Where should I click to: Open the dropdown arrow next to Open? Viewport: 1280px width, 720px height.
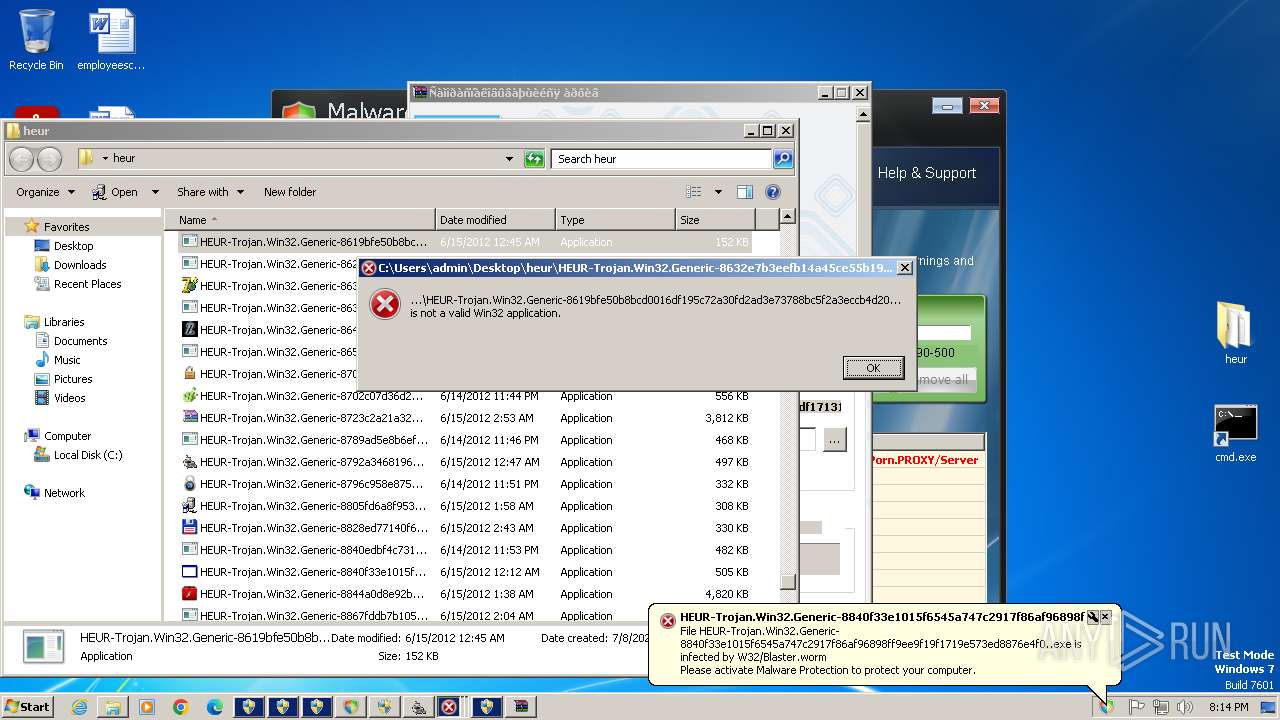[155, 192]
